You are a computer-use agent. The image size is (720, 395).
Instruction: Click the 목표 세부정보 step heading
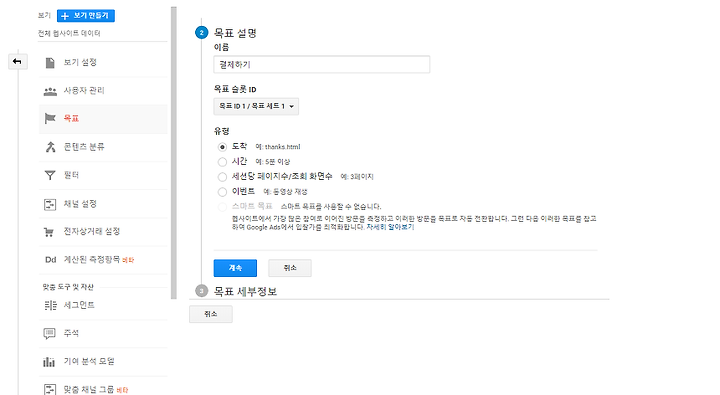tap(245, 292)
